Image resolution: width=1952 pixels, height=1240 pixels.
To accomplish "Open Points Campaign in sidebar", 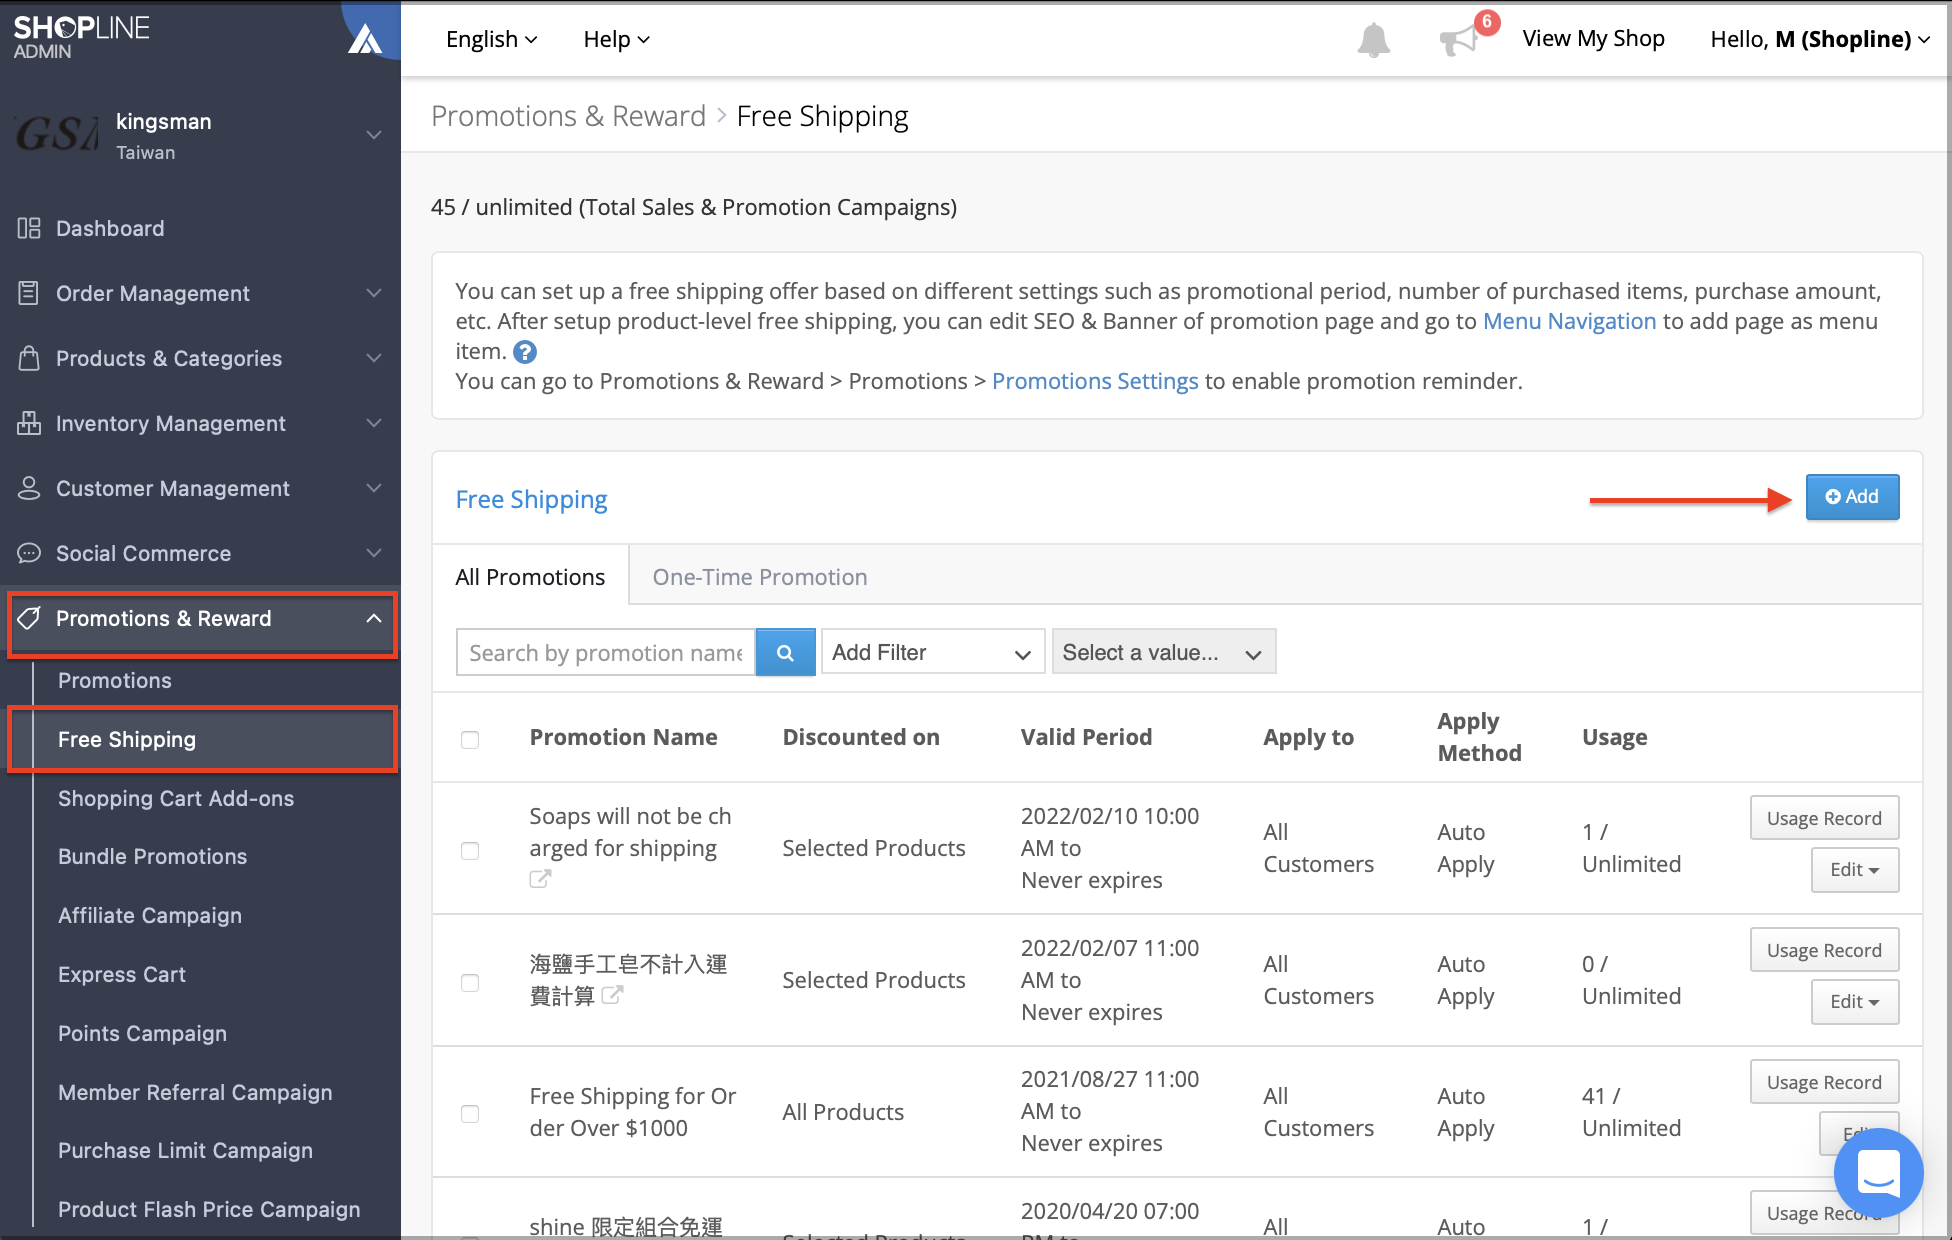I will pyautogui.click(x=142, y=1033).
